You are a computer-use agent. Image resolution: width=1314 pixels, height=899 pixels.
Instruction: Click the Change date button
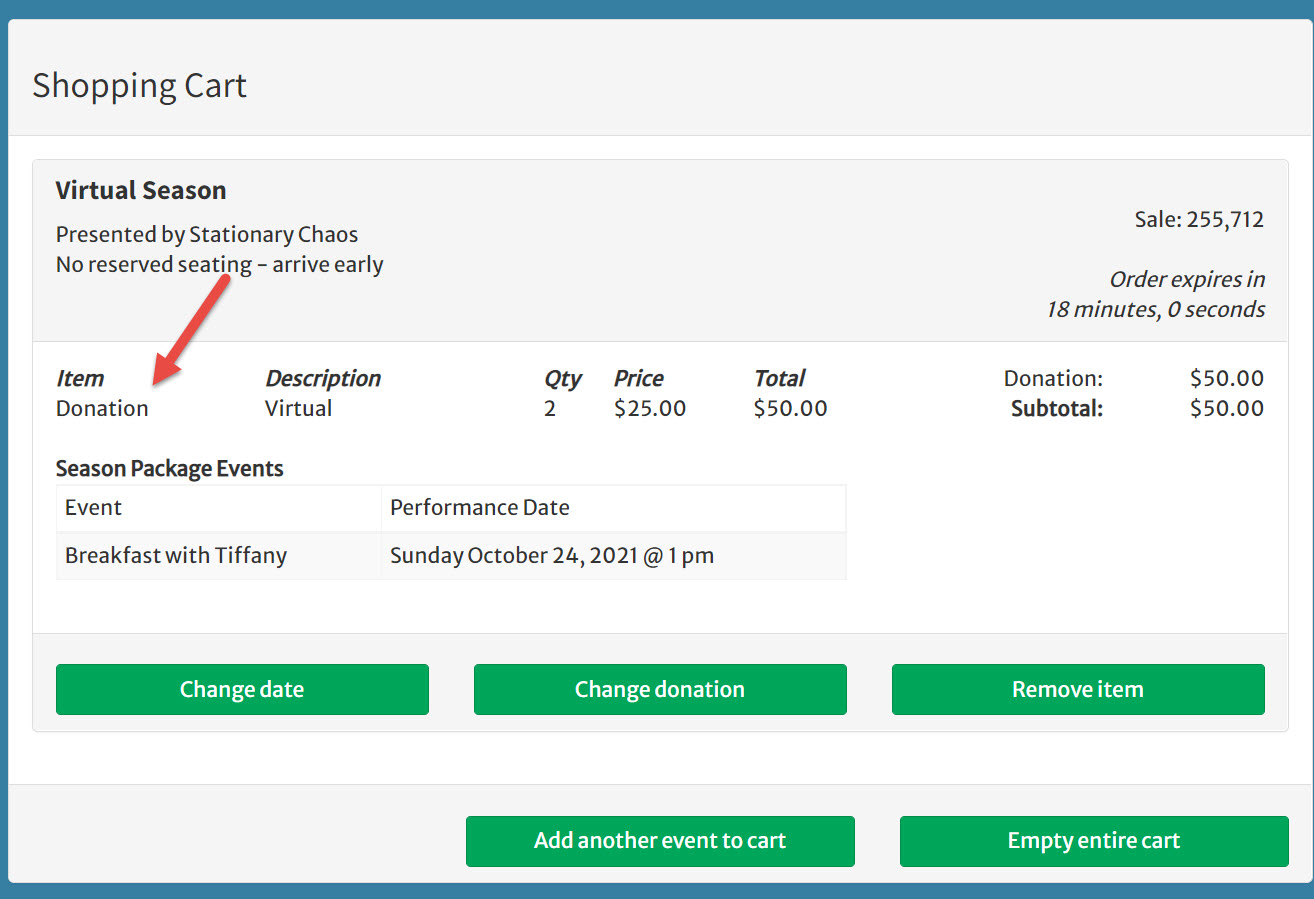pyautogui.click(x=242, y=689)
